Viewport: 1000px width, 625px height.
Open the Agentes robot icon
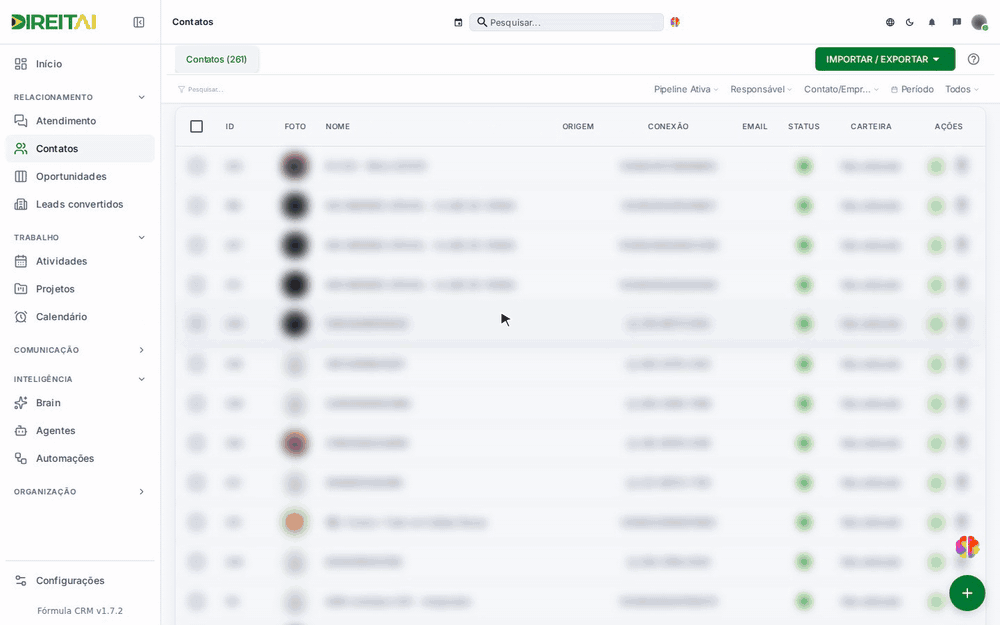(21, 430)
